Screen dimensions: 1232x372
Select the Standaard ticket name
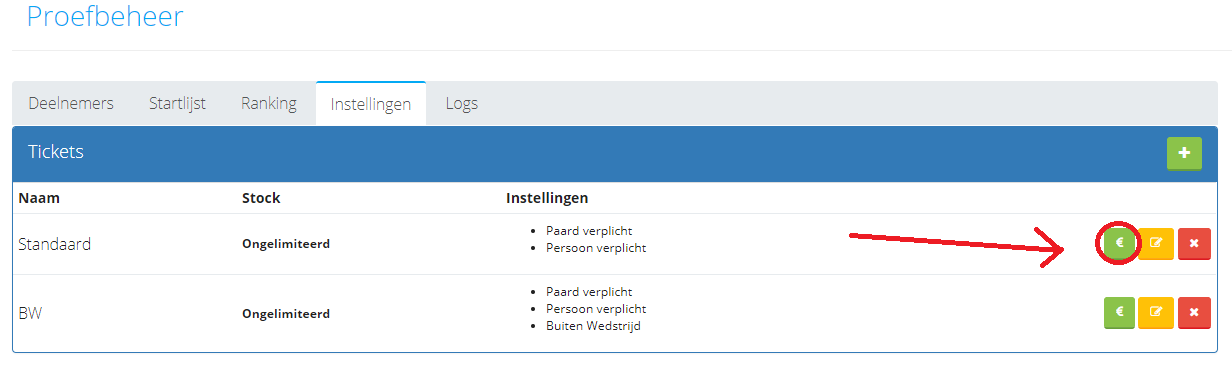[55, 244]
